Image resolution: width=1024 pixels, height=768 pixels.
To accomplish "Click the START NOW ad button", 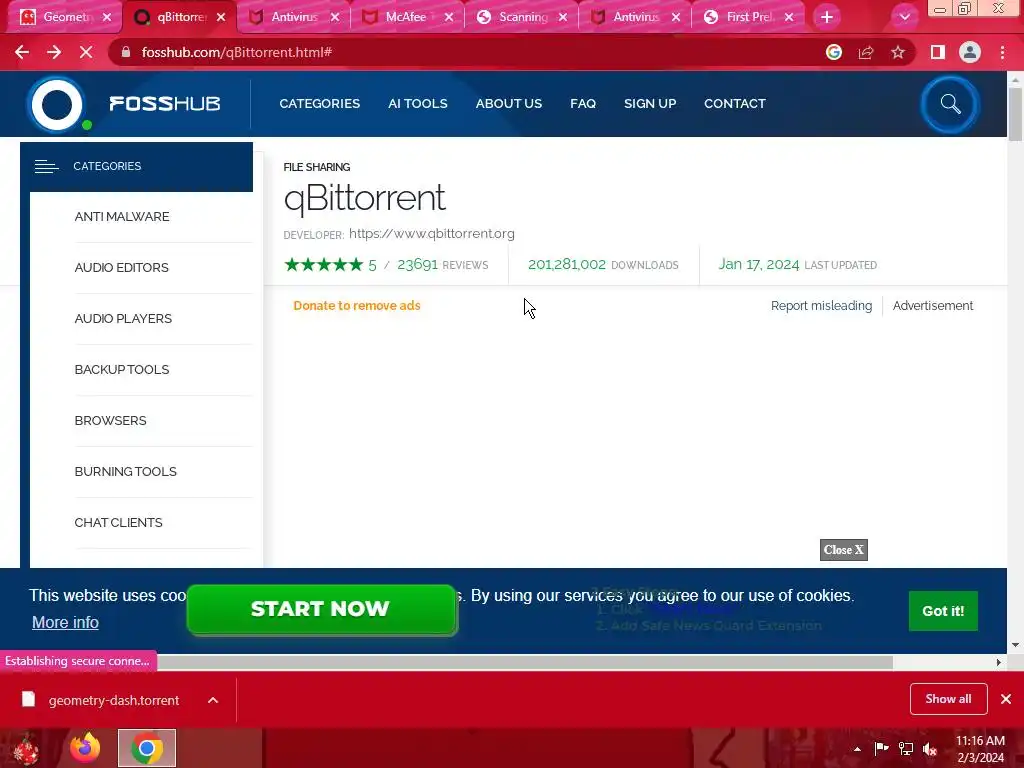I will [x=321, y=609].
